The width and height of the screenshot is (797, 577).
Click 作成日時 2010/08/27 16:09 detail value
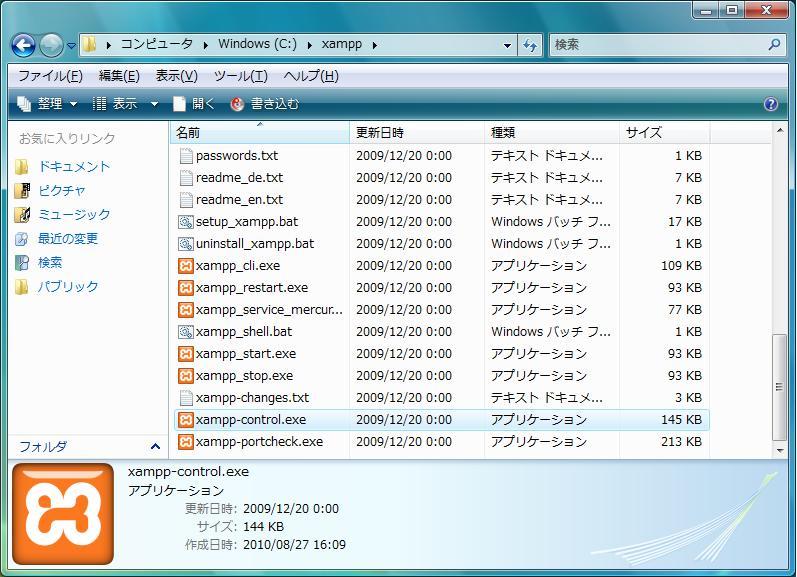294,545
